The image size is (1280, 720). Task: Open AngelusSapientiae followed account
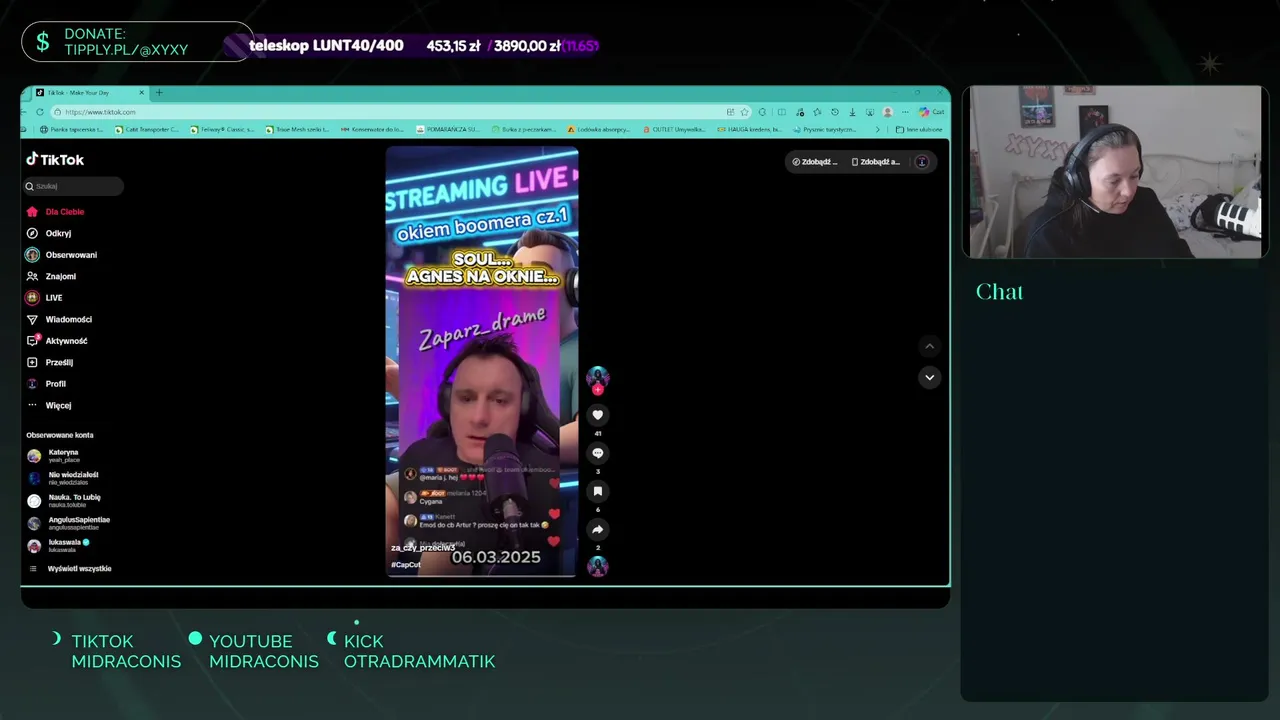click(68, 523)
